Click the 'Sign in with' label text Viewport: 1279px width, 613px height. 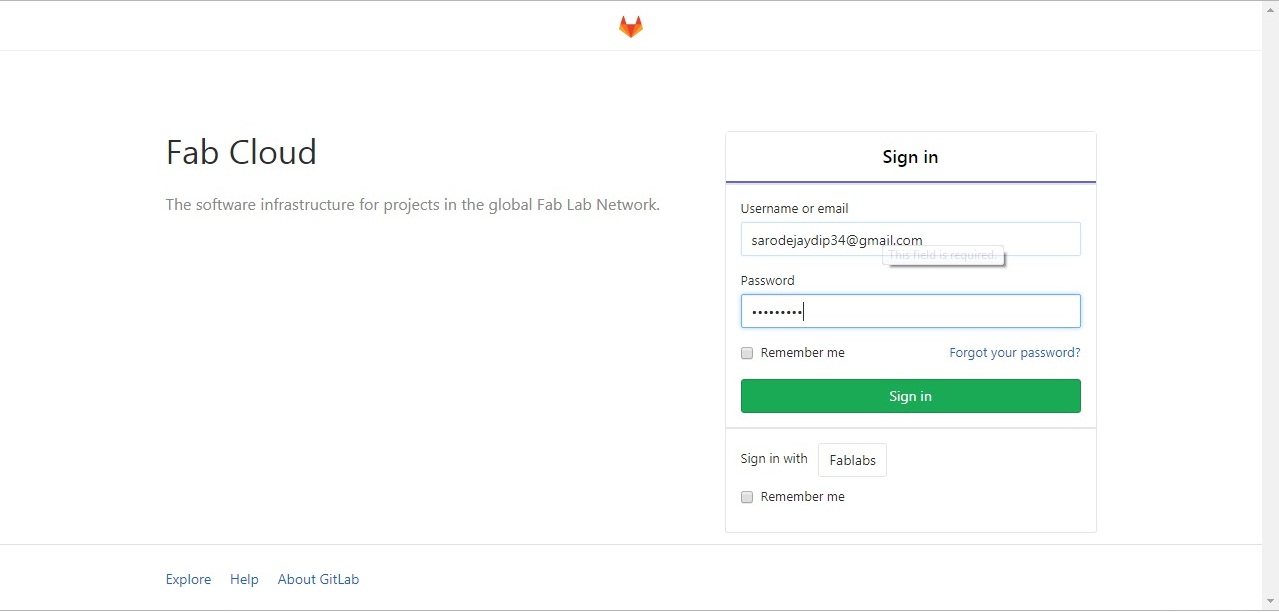[774, 459]
